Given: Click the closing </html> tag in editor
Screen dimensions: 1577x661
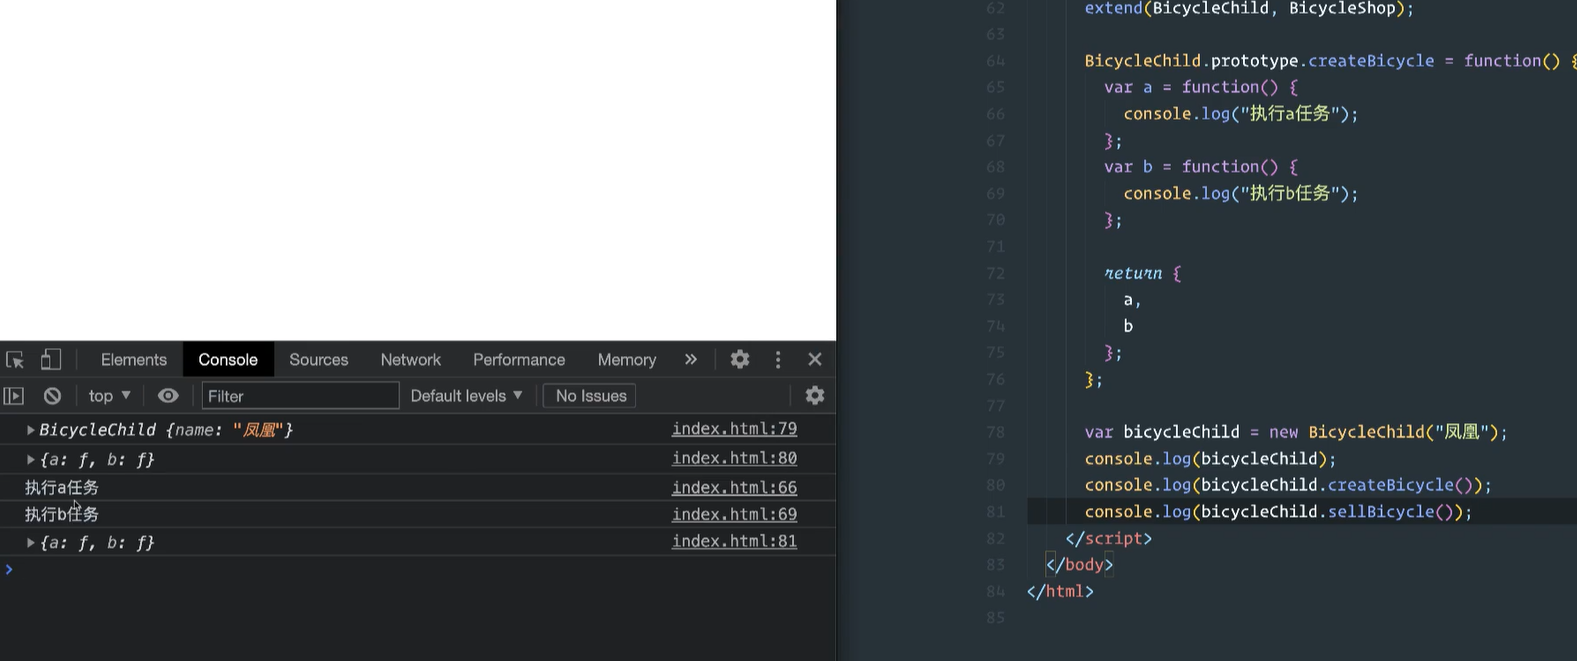Looking at the screenshot, I should tap(1060, 591).
